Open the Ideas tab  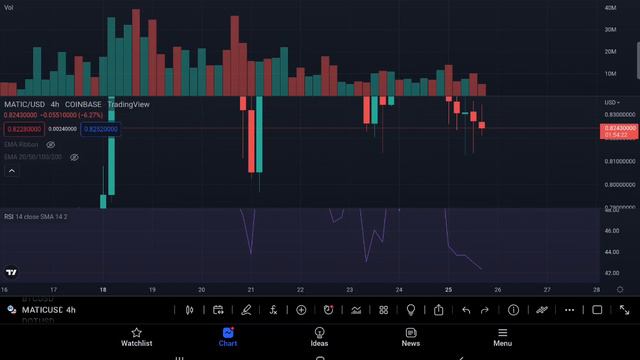pos(319,338)
